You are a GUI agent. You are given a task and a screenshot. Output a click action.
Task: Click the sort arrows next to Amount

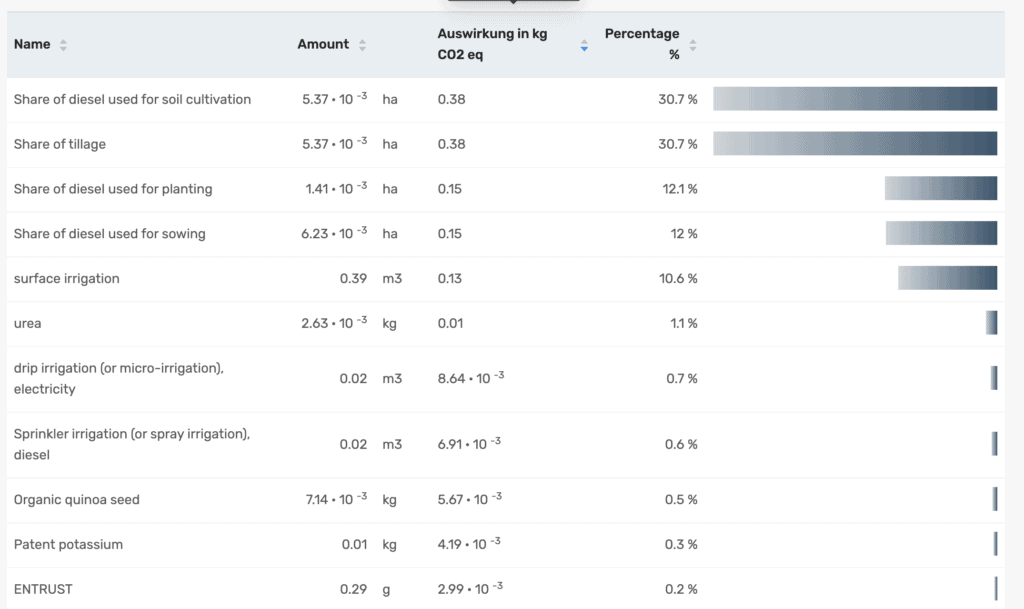click(x=362, y=45)
